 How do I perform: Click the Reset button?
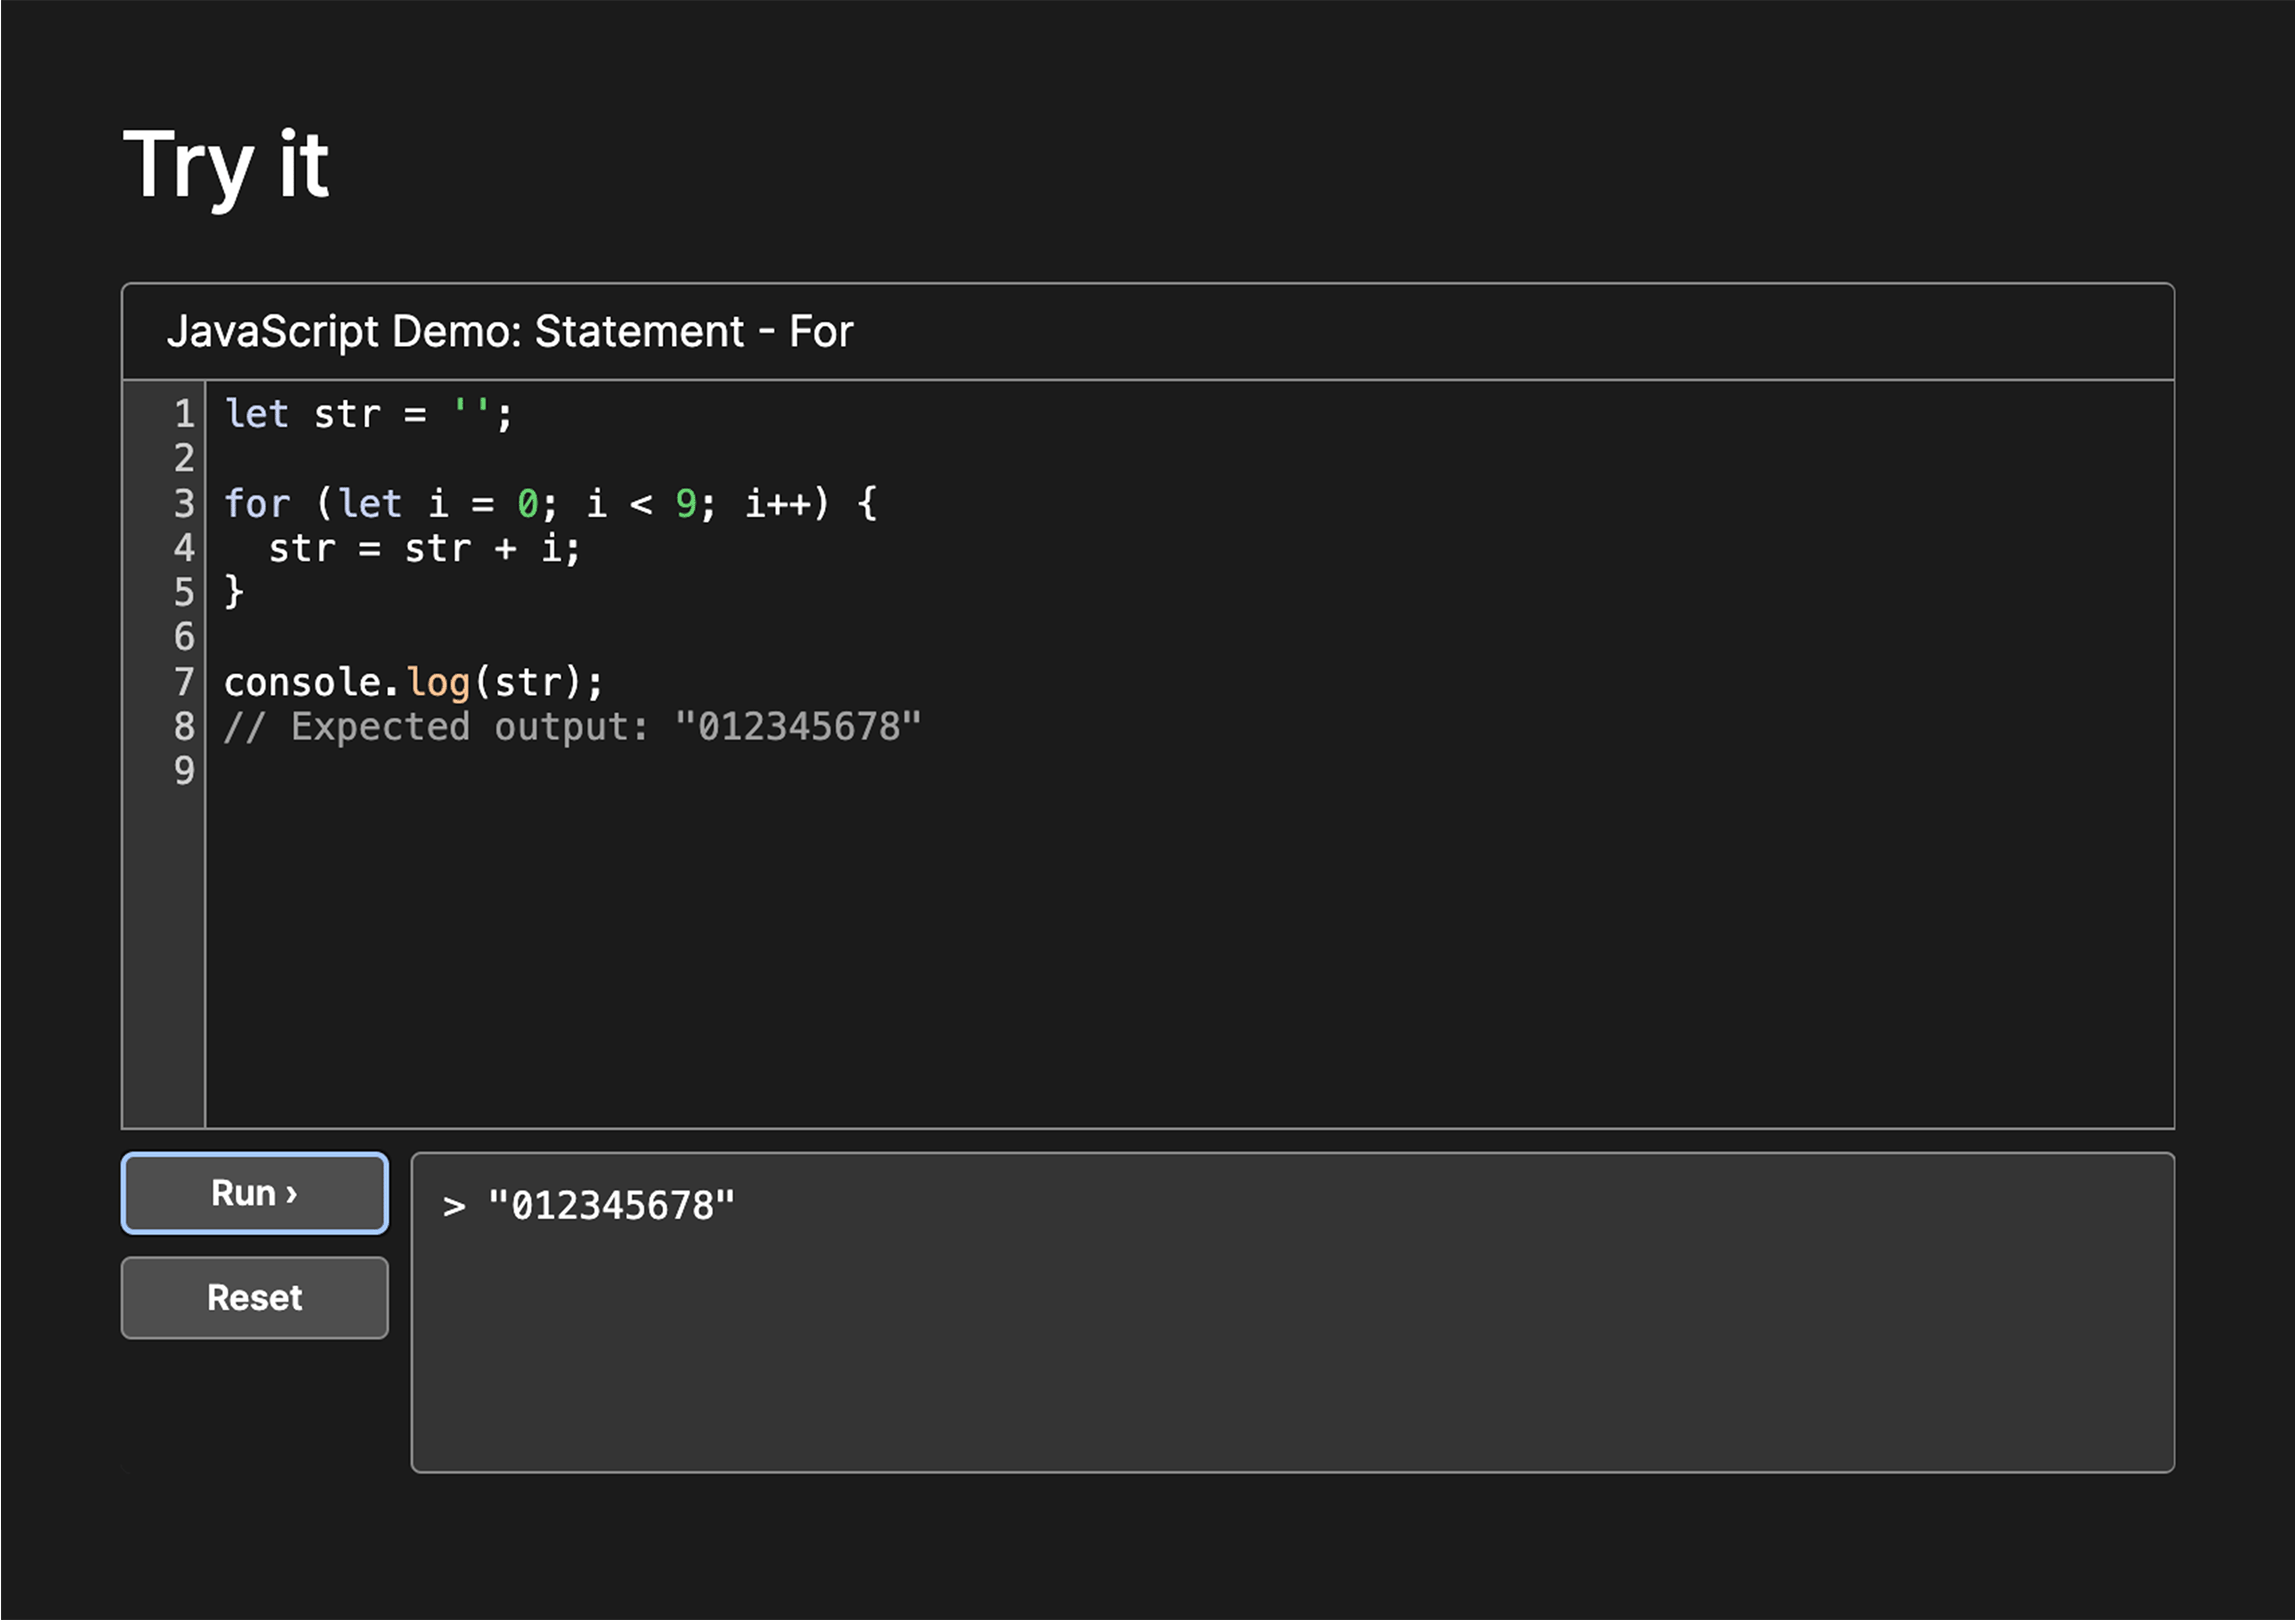(254, 1298)
